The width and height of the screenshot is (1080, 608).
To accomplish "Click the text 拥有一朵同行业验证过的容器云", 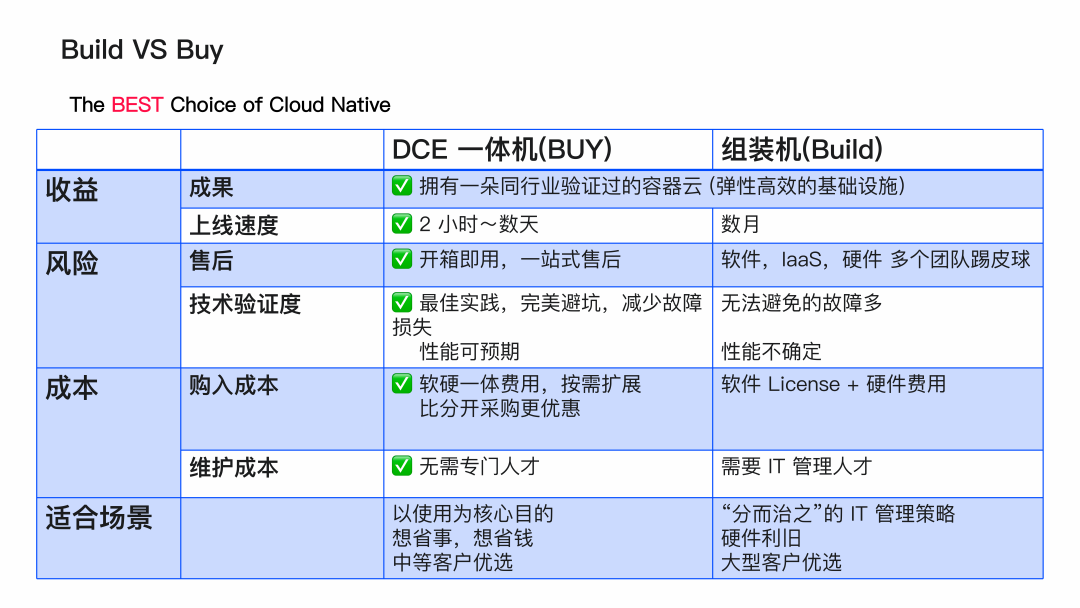I will [561, 186].
